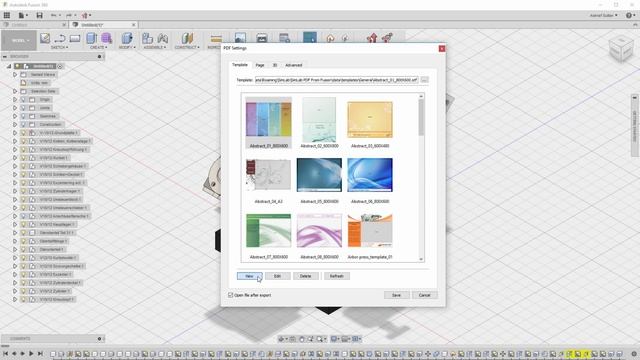Screen dimensions: 640x360
Task: Click the browse button beside Template path
Action: click(x=424, y=80)
